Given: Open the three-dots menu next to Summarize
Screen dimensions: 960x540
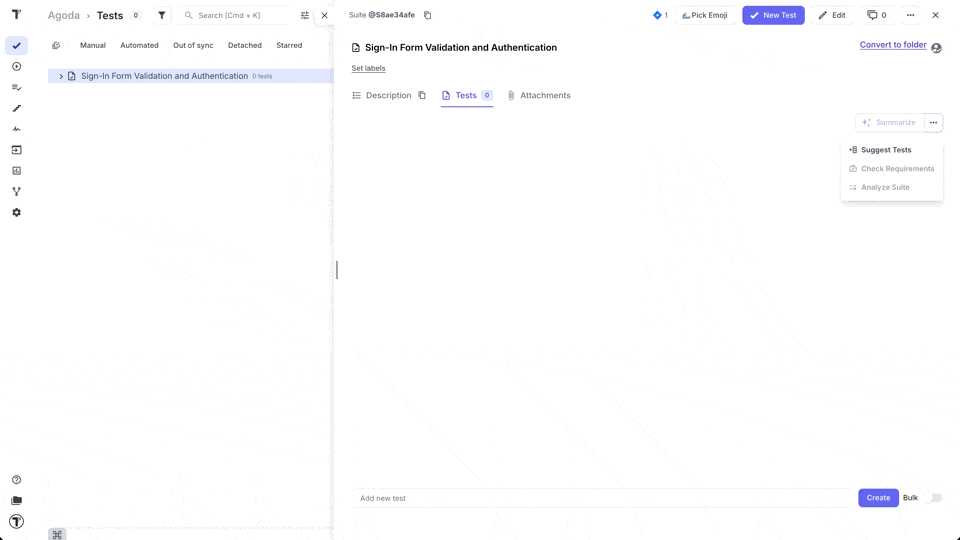Looking at the screenshot, I should 933,122.
